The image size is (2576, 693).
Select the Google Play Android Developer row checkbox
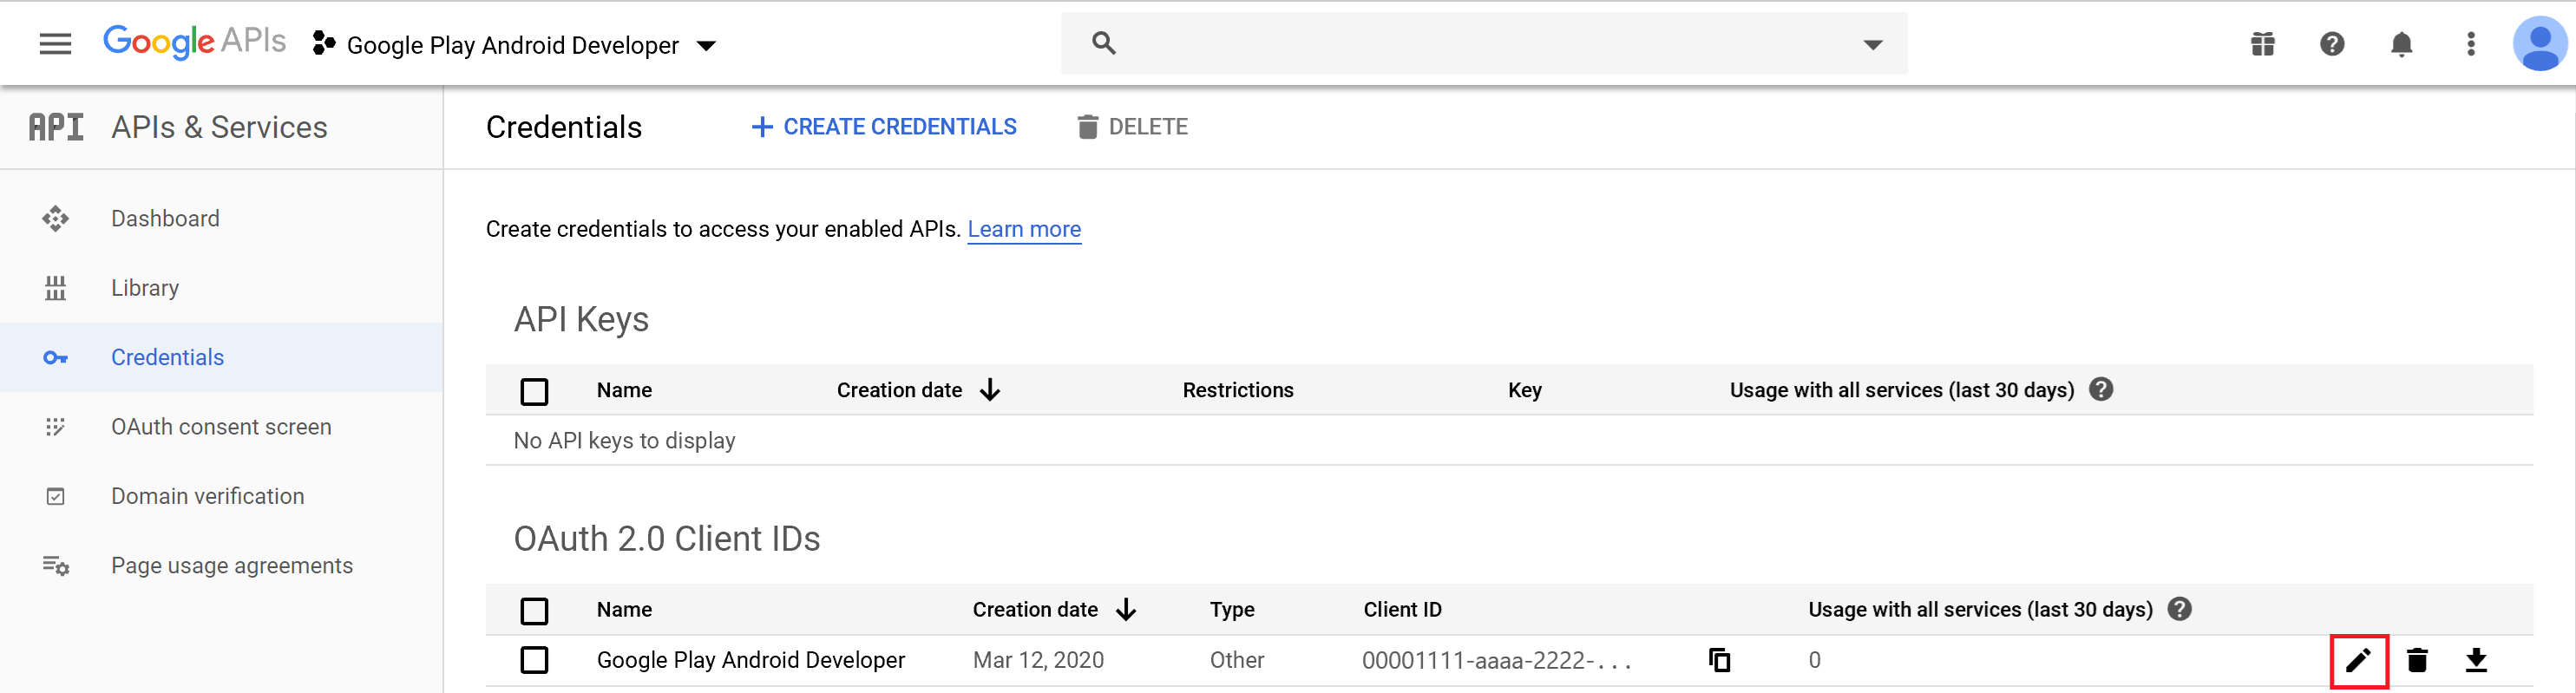tap(535, 660)
